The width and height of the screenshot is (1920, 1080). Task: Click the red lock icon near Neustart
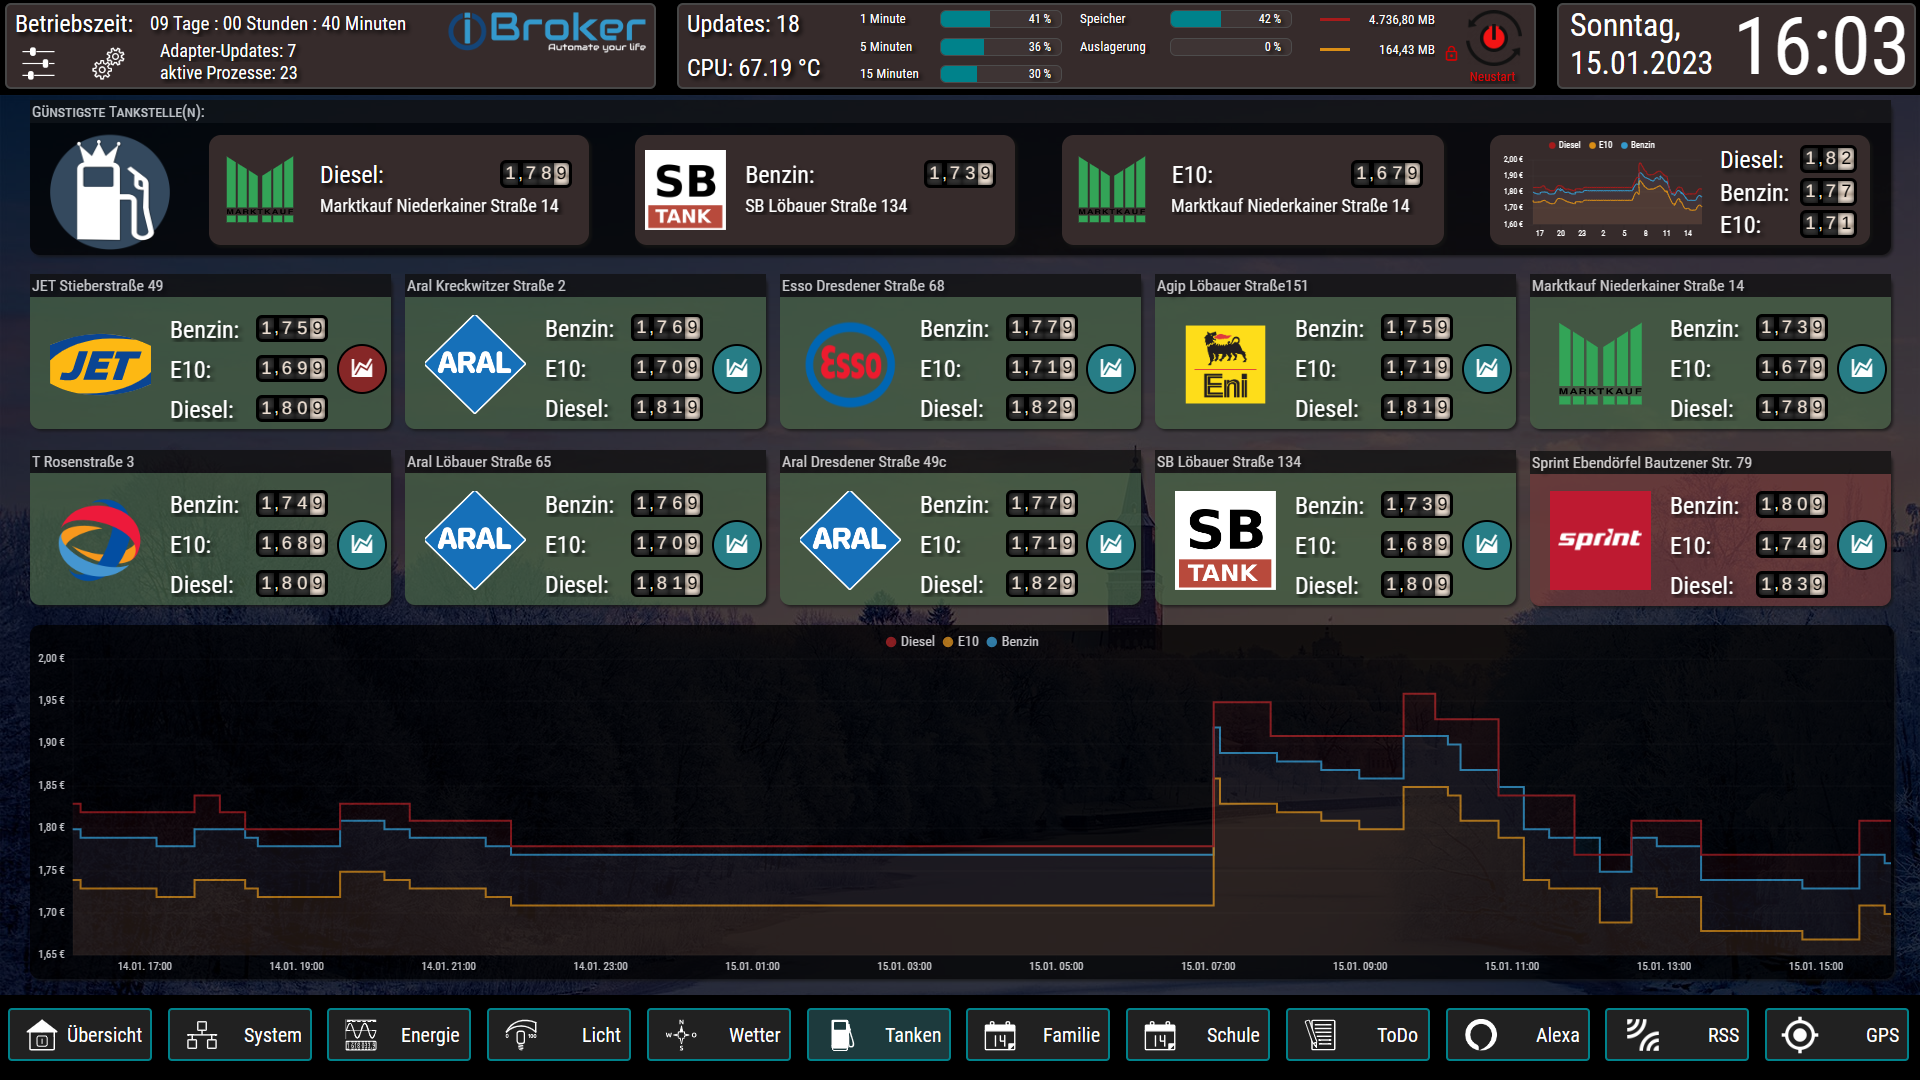click(x=1452, y=54)
